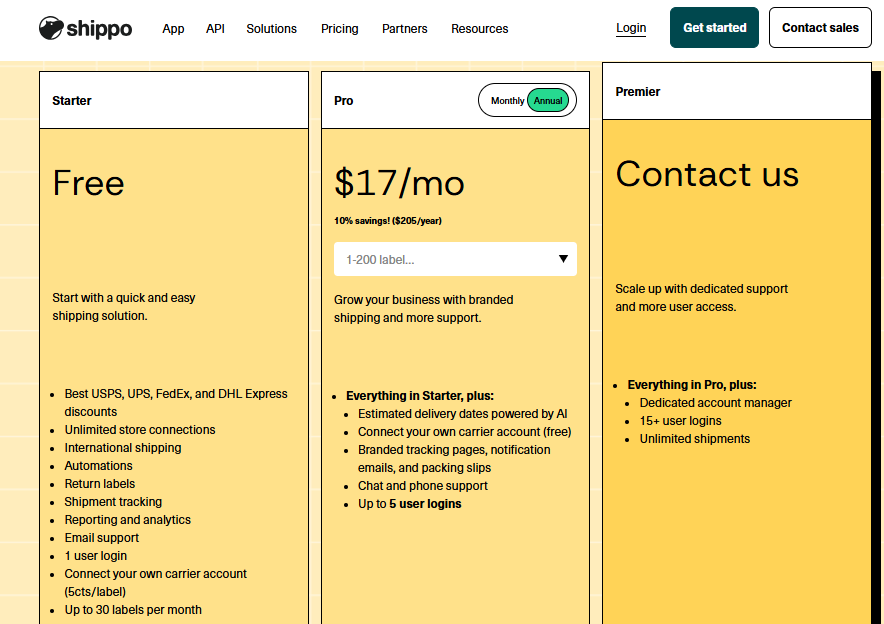
Task: Go to the Pricing page
Action: [x=339, y=29]
